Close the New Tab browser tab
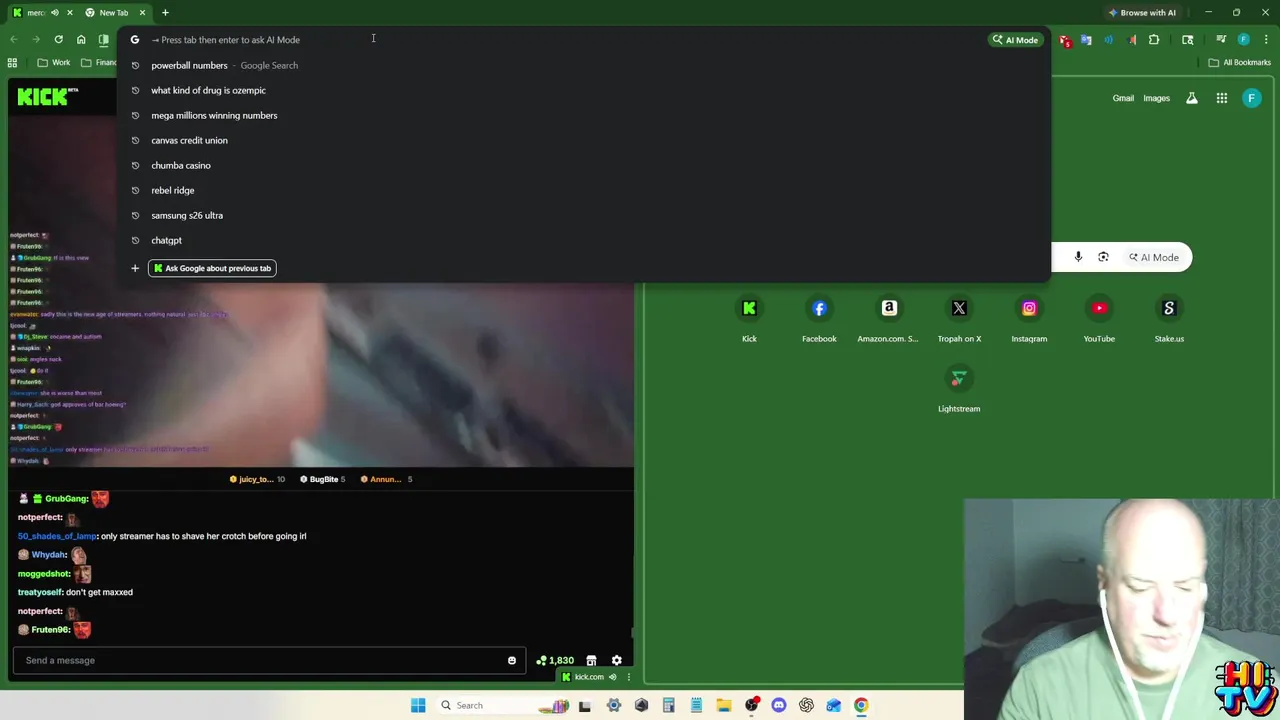The height and width of the screenshot is (720, 1280). 142,12
